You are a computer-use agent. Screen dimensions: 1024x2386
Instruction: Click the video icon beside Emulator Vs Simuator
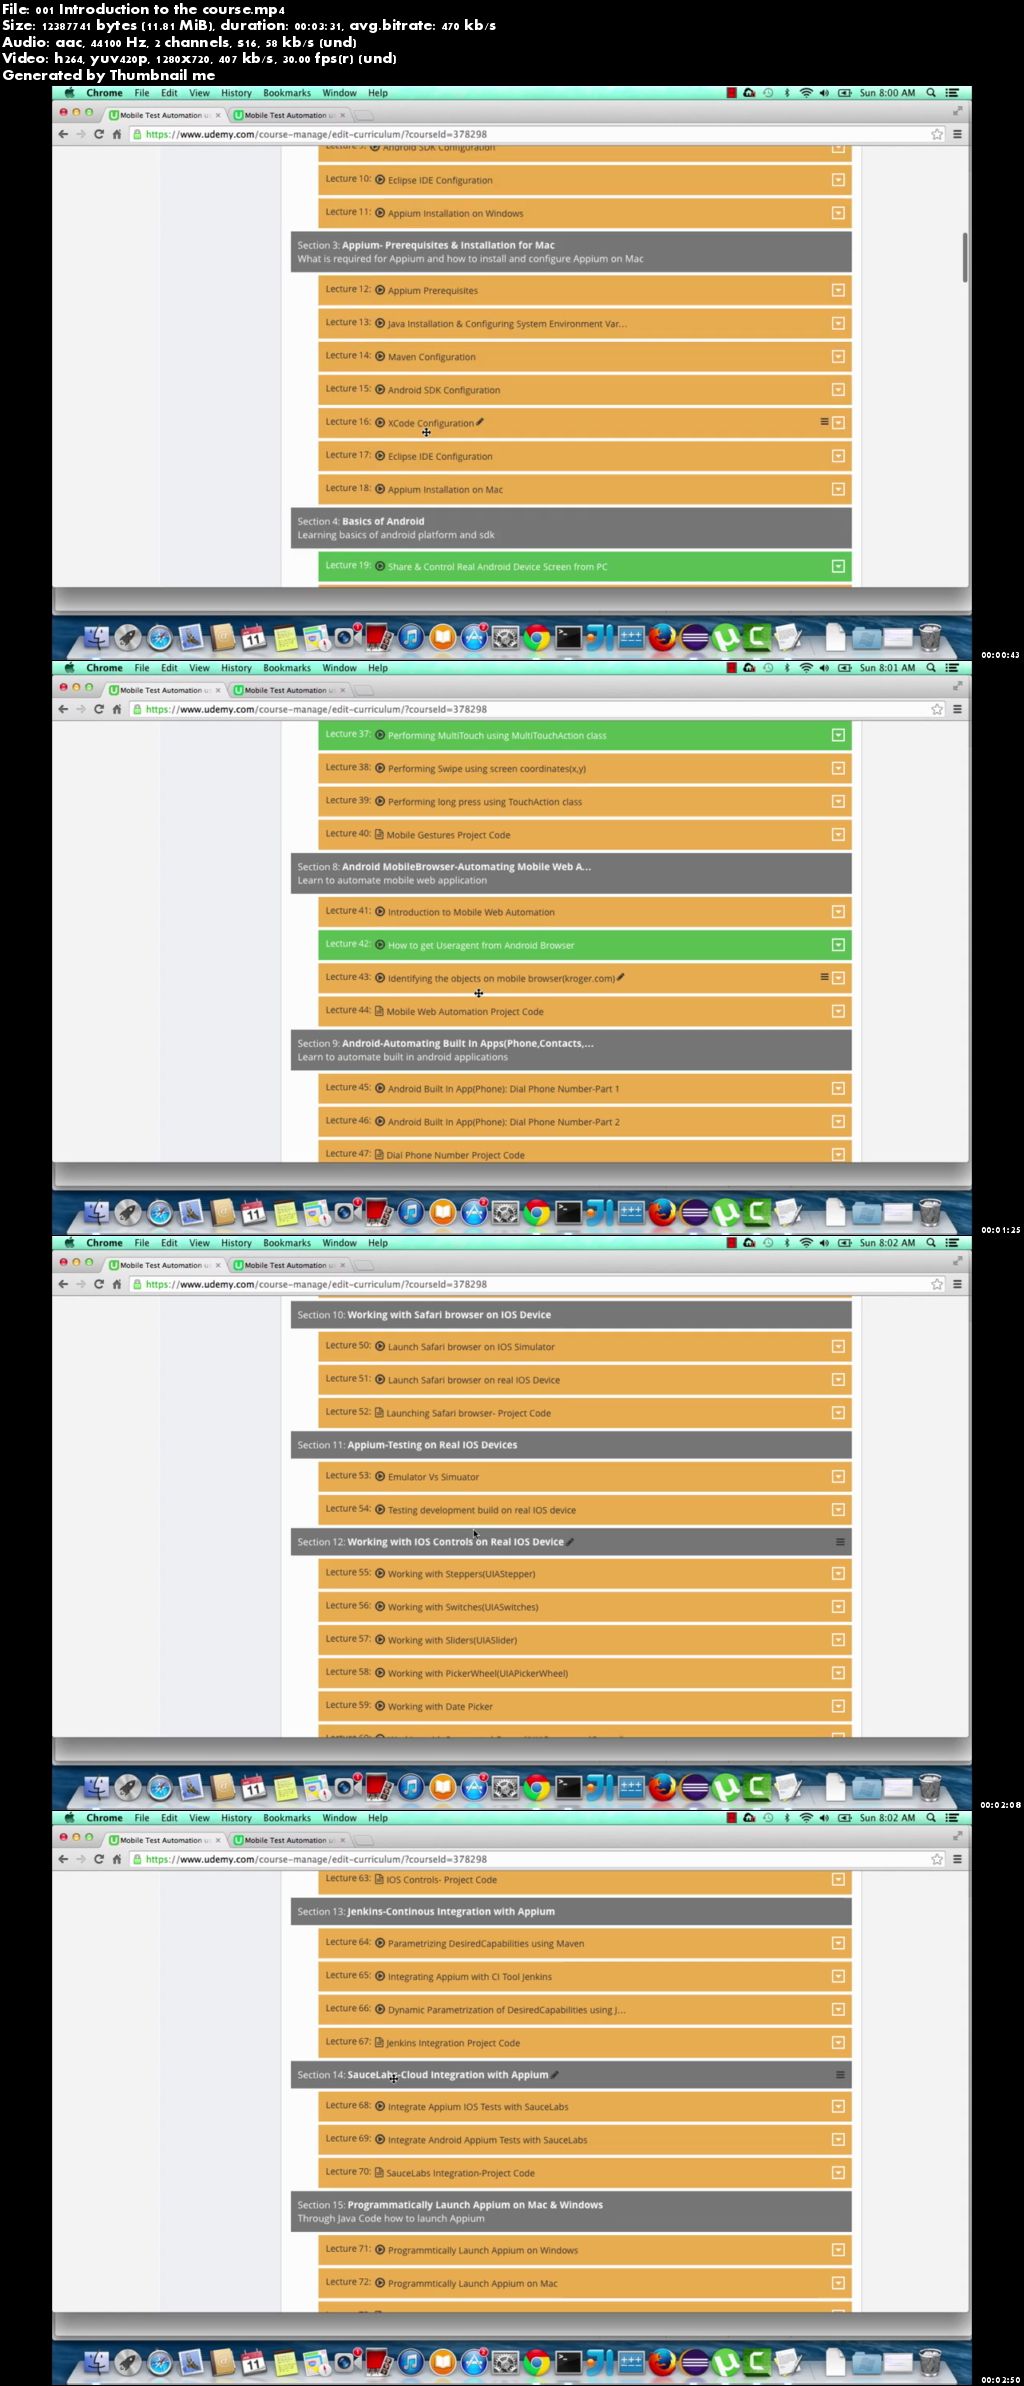pos(380,1476)
